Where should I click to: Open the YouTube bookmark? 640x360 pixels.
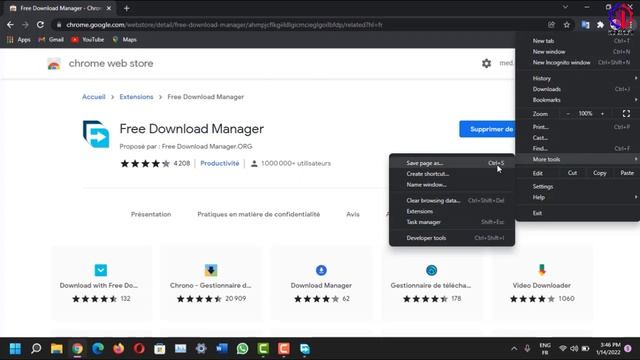pyautogui.click(x=88, y=40)
